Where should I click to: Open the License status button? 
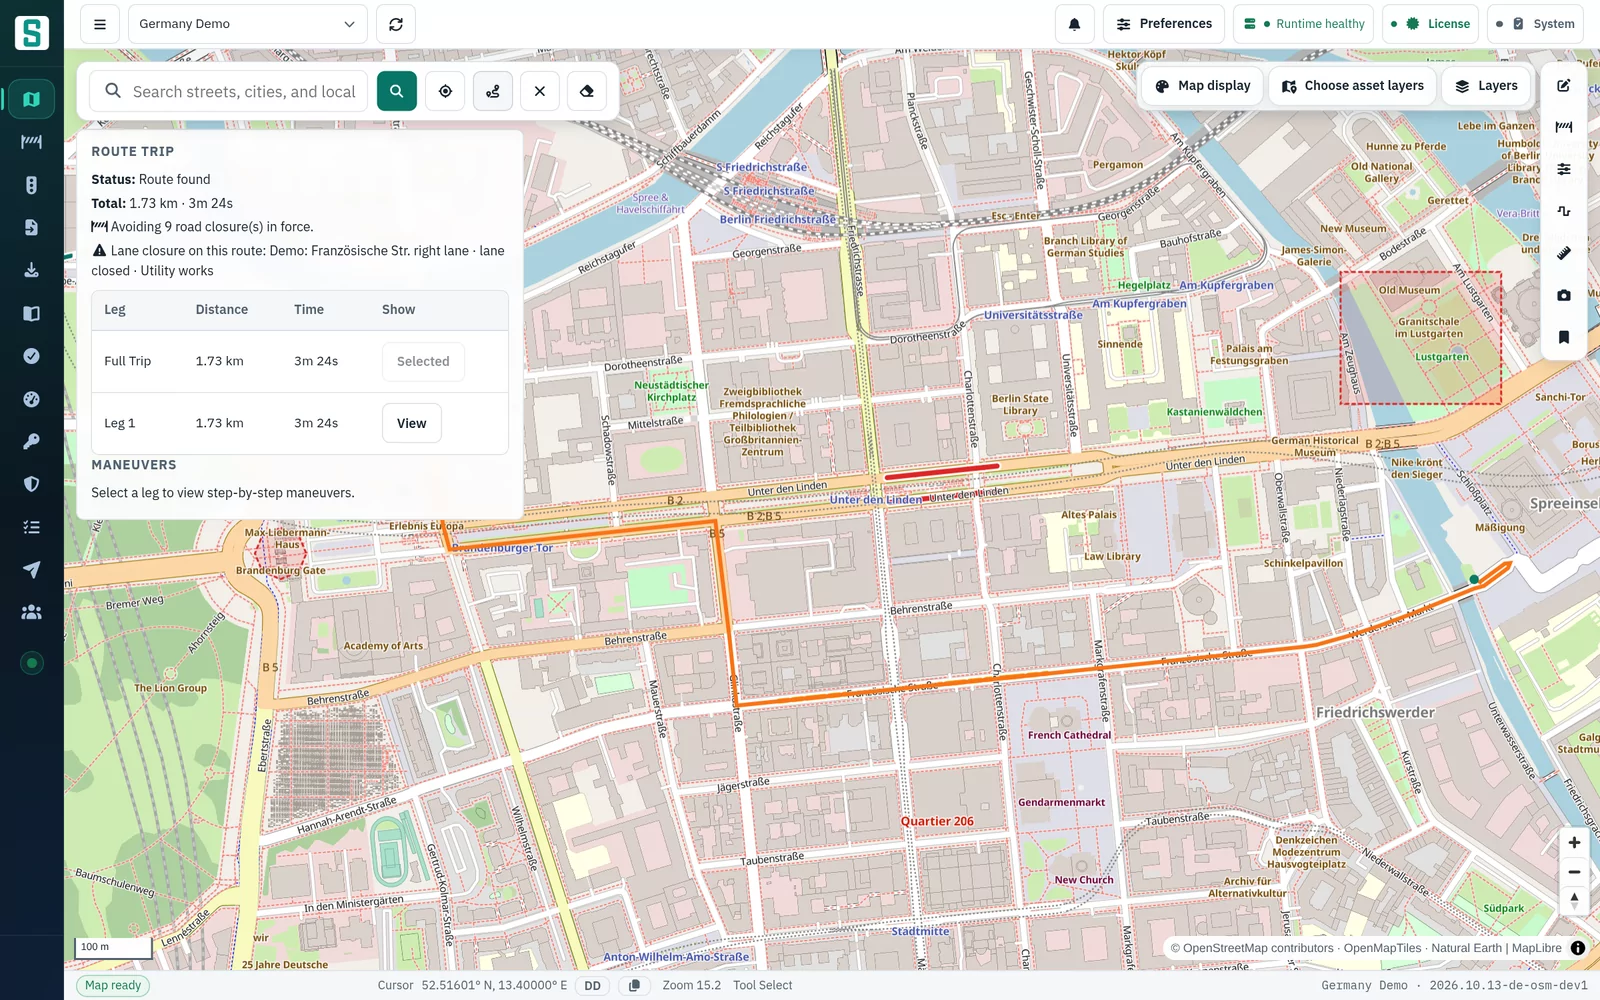[x=1431, y=24]
